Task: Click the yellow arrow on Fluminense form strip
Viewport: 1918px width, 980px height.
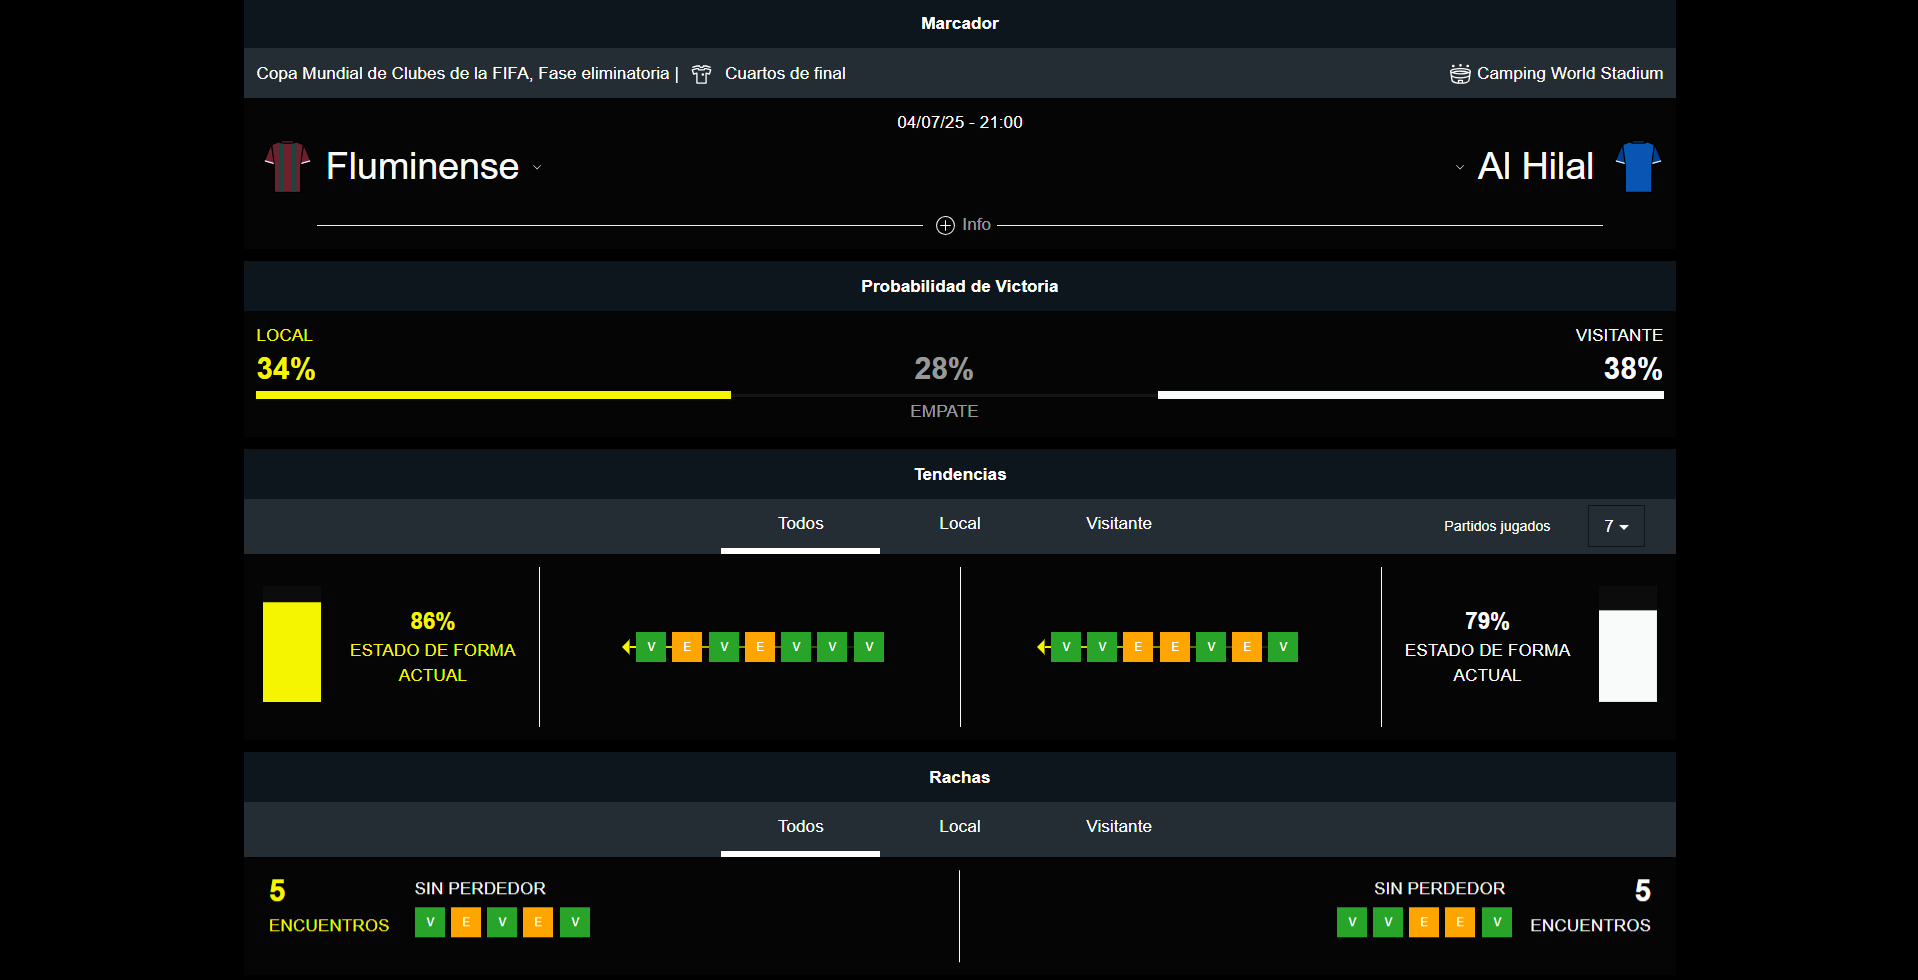Action: pos(627,647)
